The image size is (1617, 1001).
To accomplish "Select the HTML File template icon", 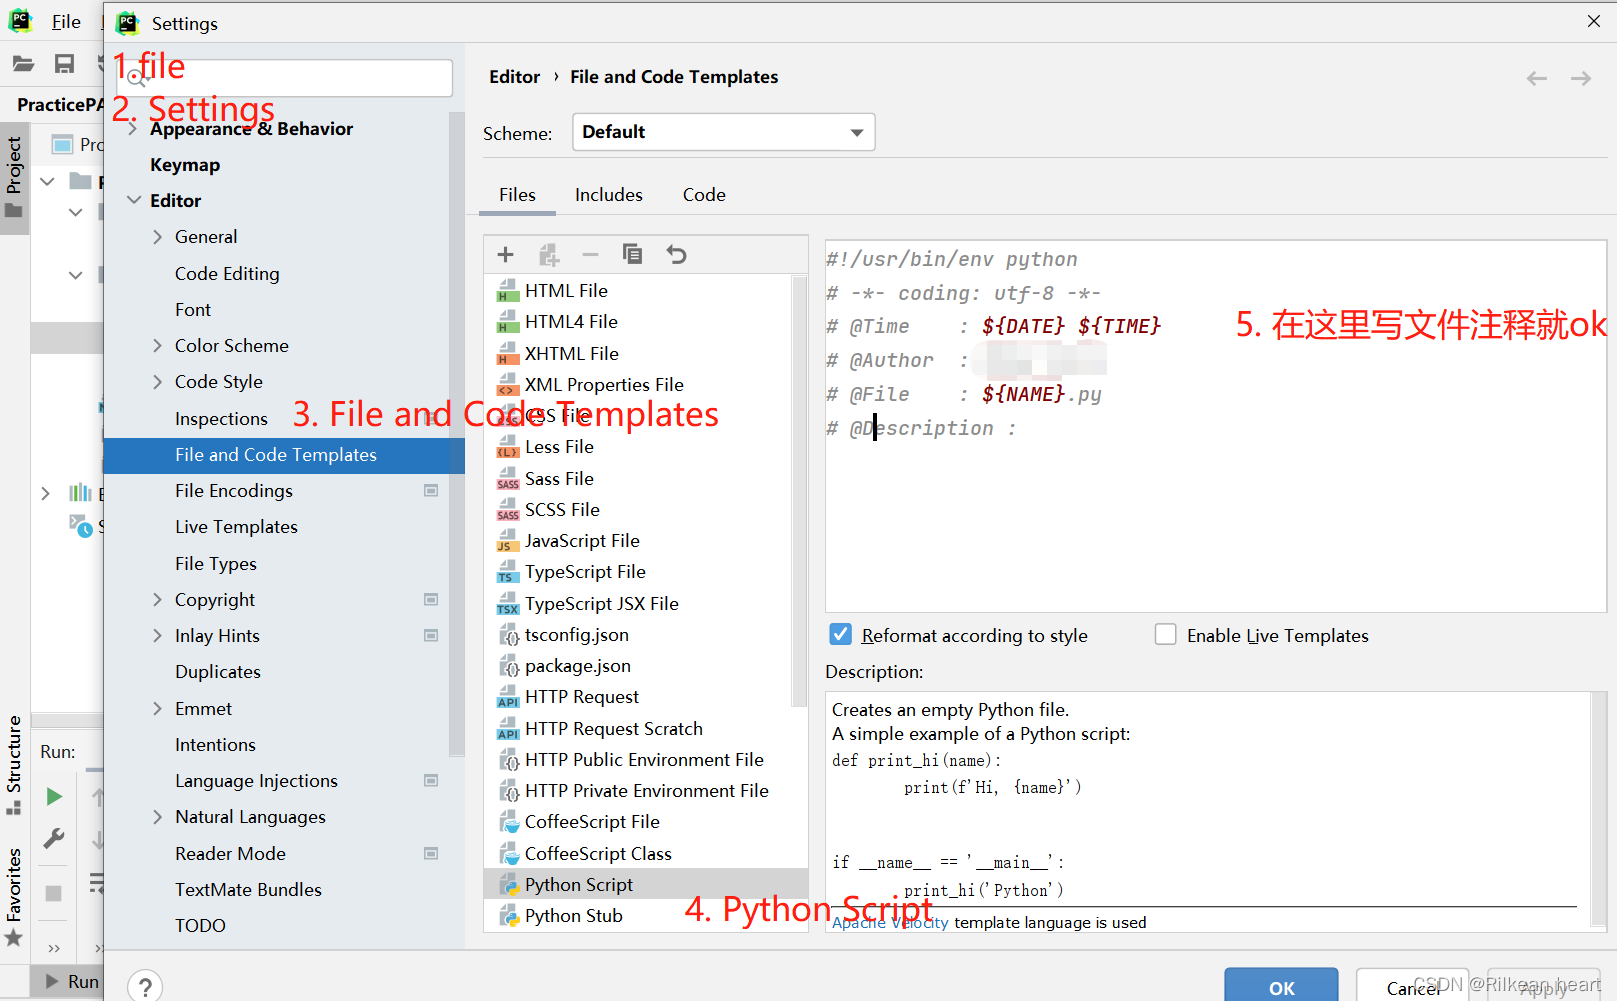I will click(508, 291).
